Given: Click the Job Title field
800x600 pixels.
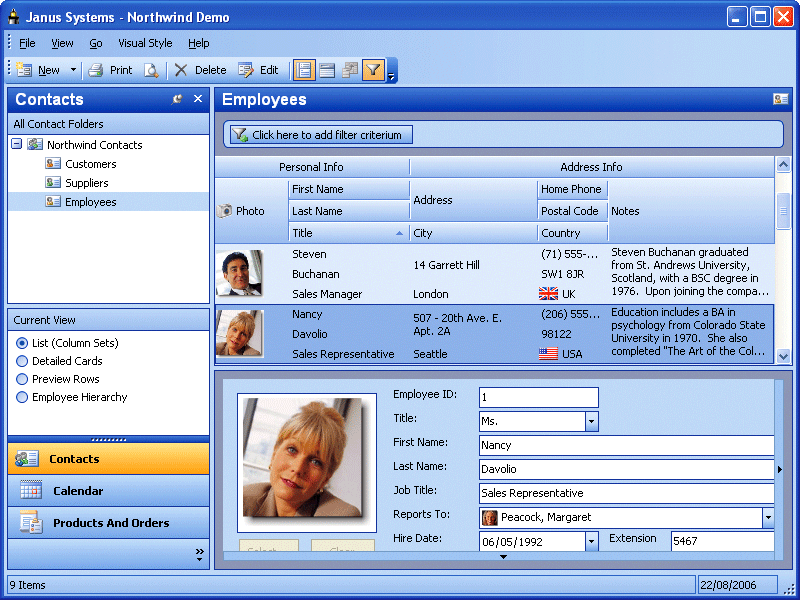Looking at the screenshot, I should tap(627, 493).
